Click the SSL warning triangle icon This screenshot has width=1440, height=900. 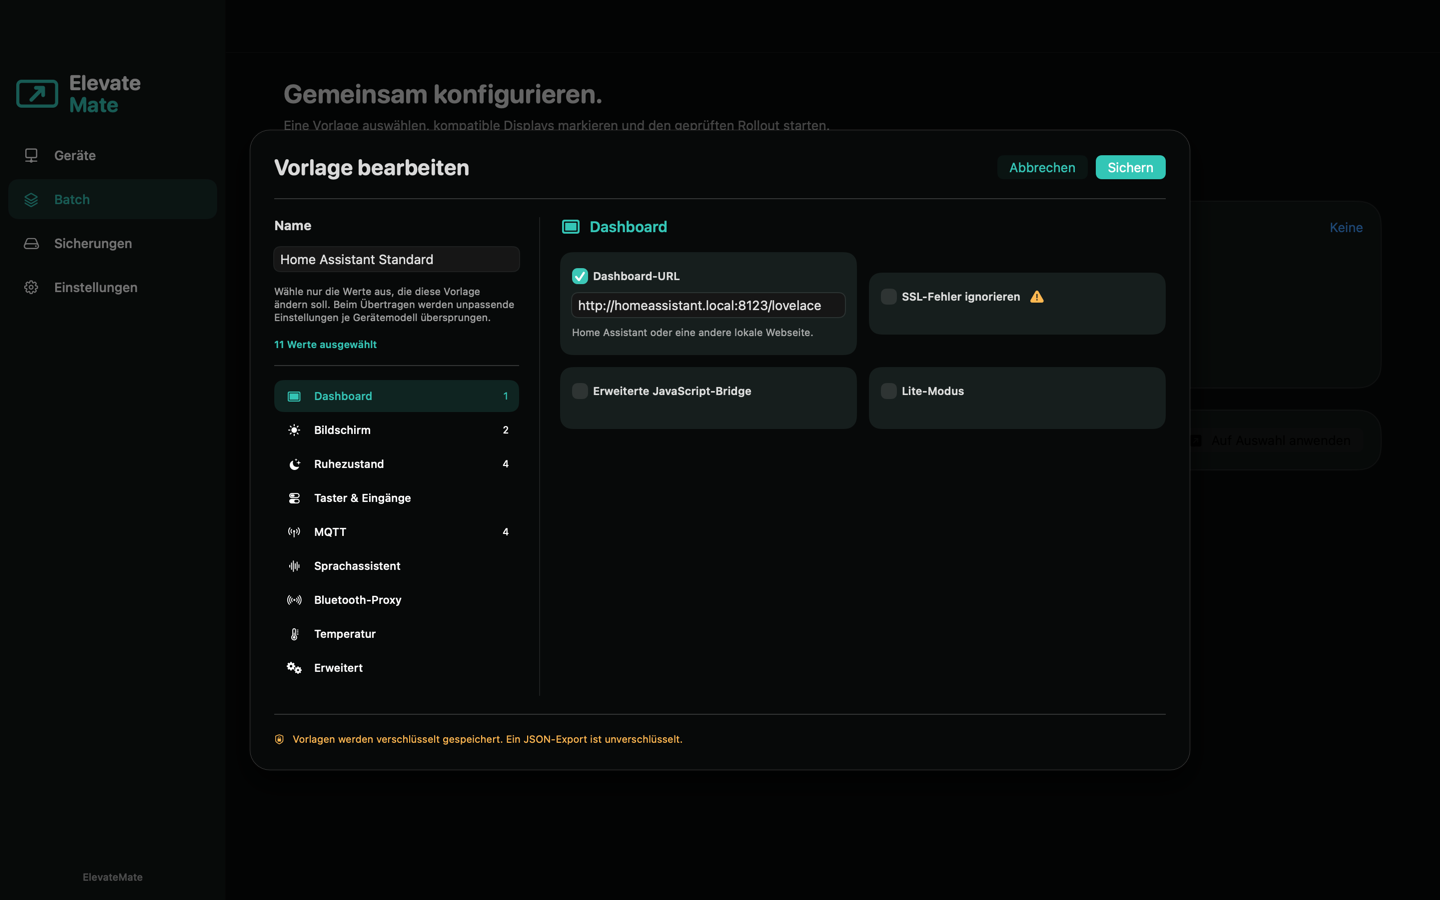[1037, 297]
